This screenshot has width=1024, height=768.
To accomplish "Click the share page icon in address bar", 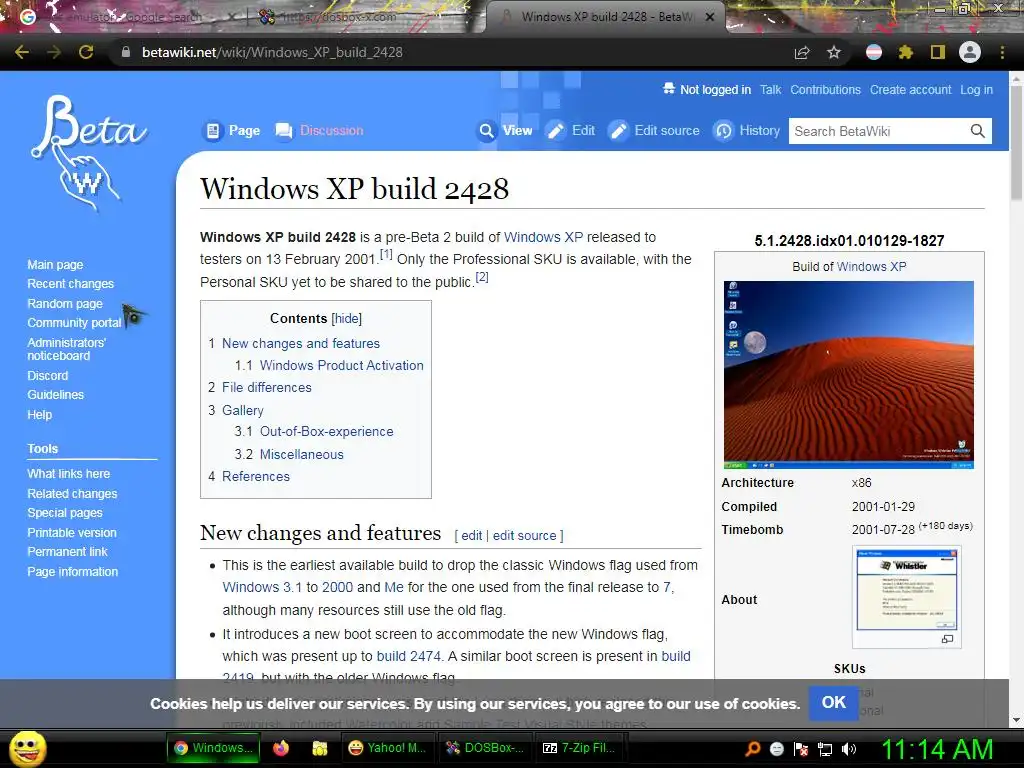I will (x=802, y=53).
